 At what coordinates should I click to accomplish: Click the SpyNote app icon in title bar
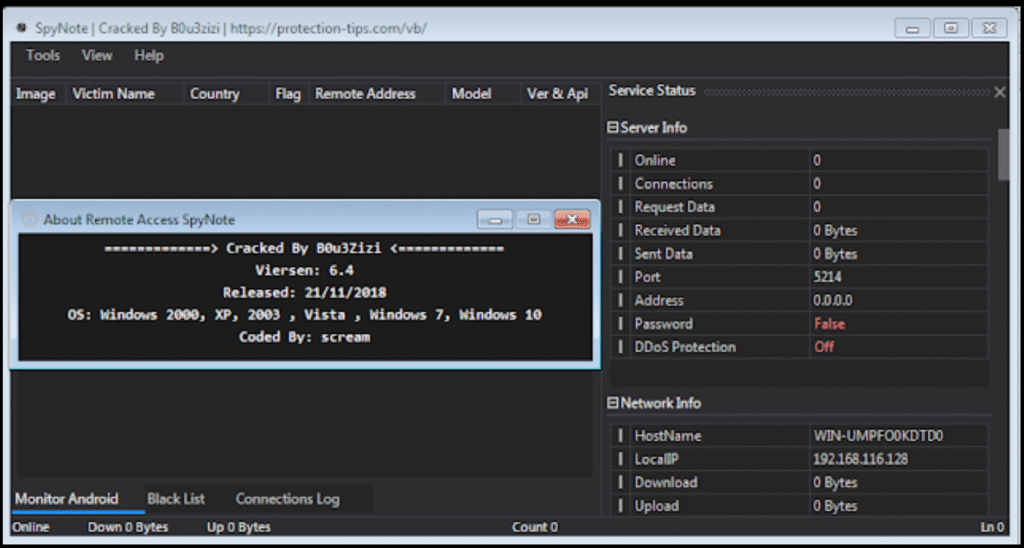tap(22, 28)
